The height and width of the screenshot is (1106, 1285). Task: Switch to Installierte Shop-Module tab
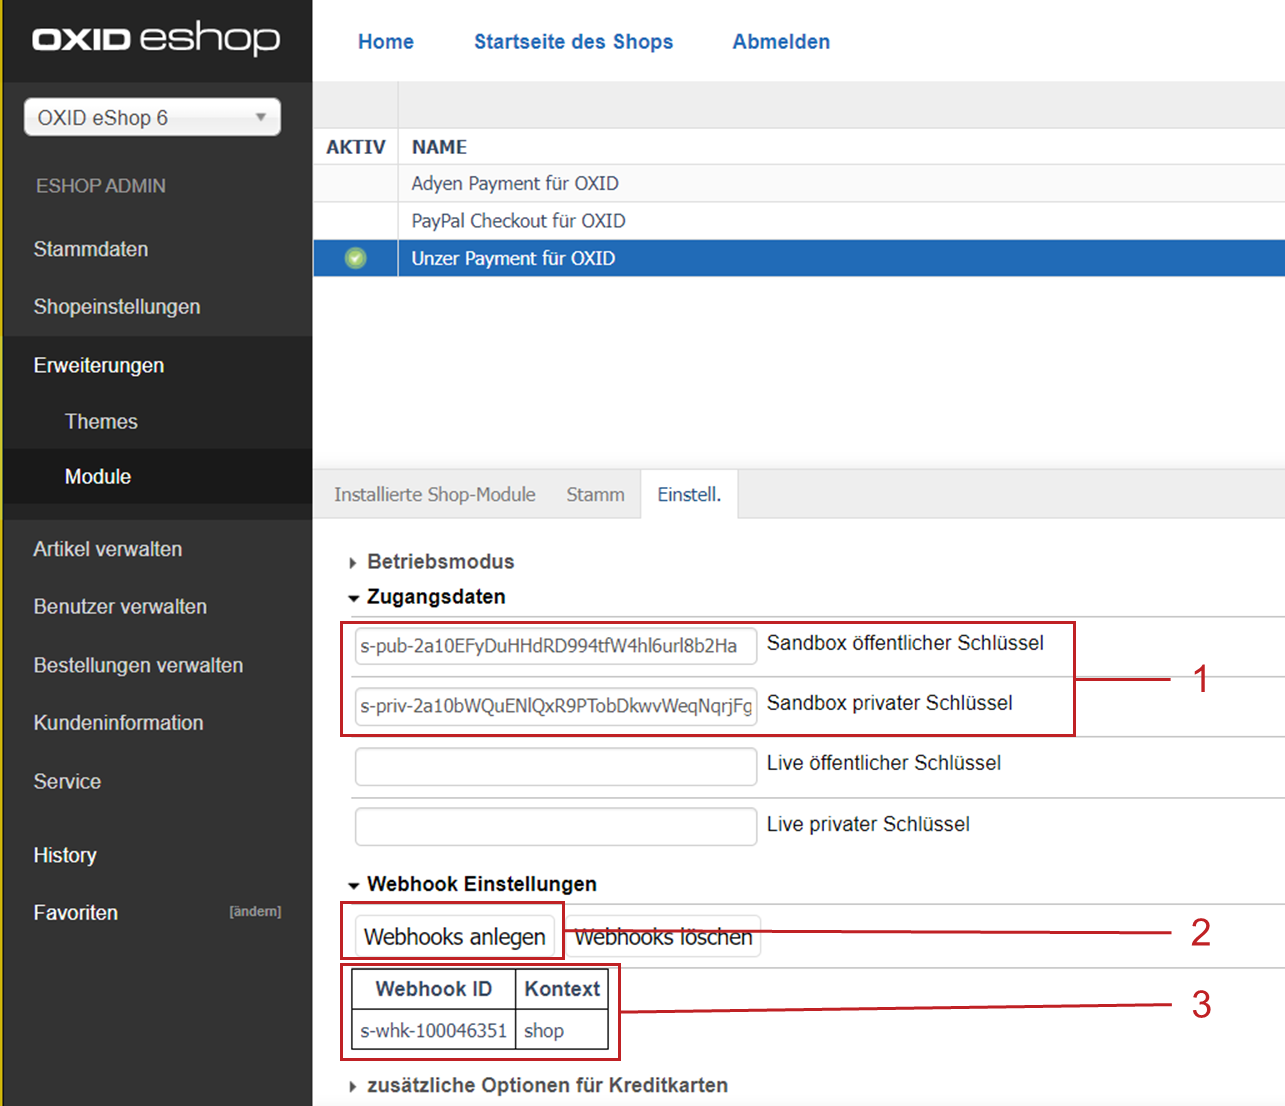(435, 495)
